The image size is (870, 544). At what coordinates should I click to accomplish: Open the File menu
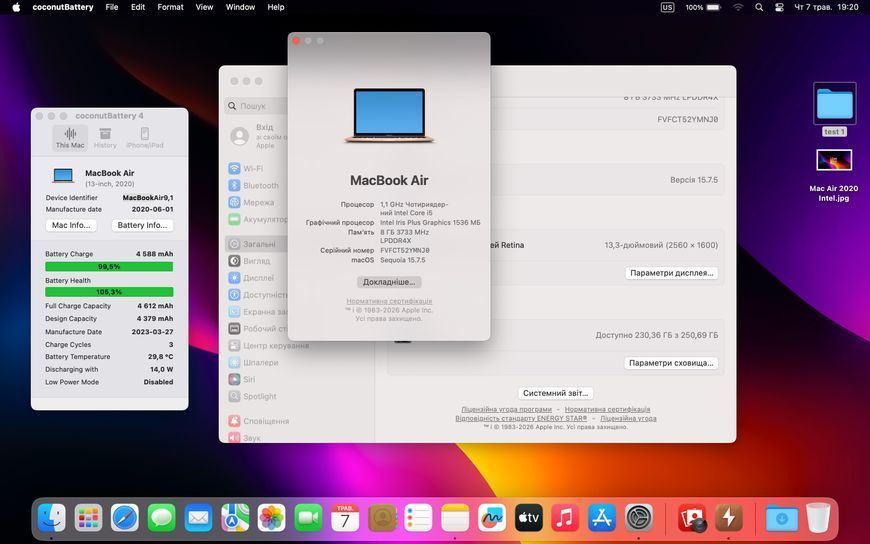pyautogui.click(x=112, y=7)
